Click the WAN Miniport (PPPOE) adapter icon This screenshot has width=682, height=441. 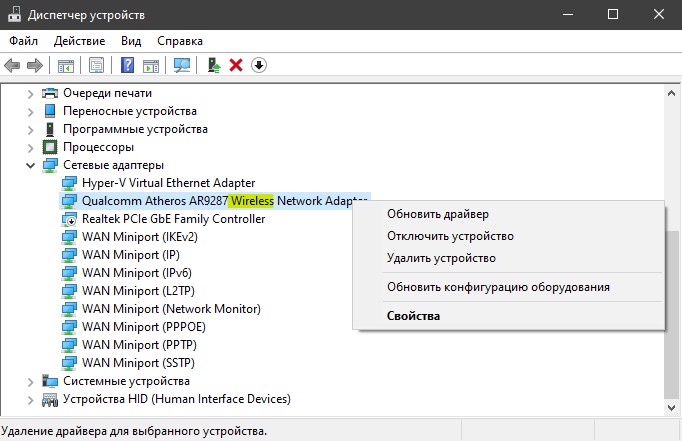point(69,327)
